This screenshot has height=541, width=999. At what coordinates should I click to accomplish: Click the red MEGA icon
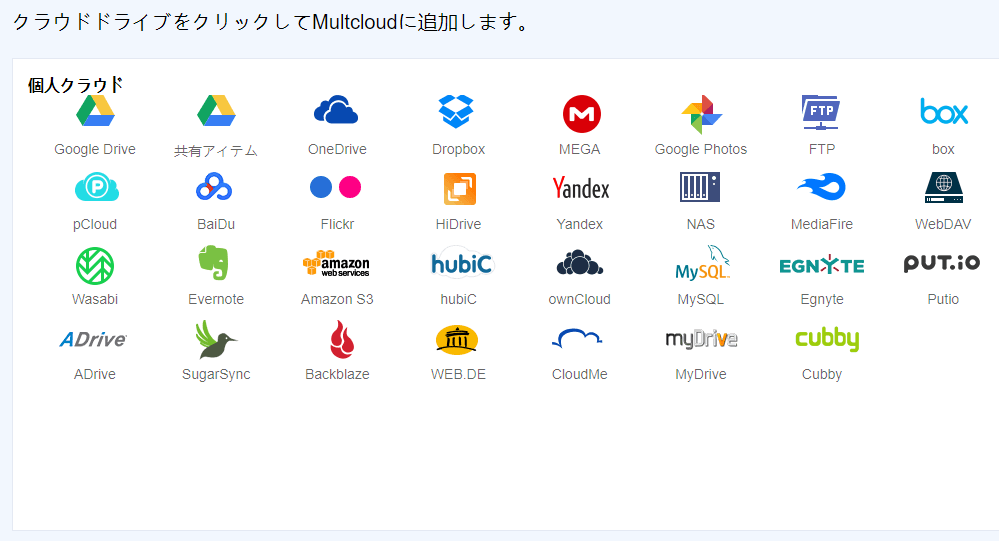582,114
